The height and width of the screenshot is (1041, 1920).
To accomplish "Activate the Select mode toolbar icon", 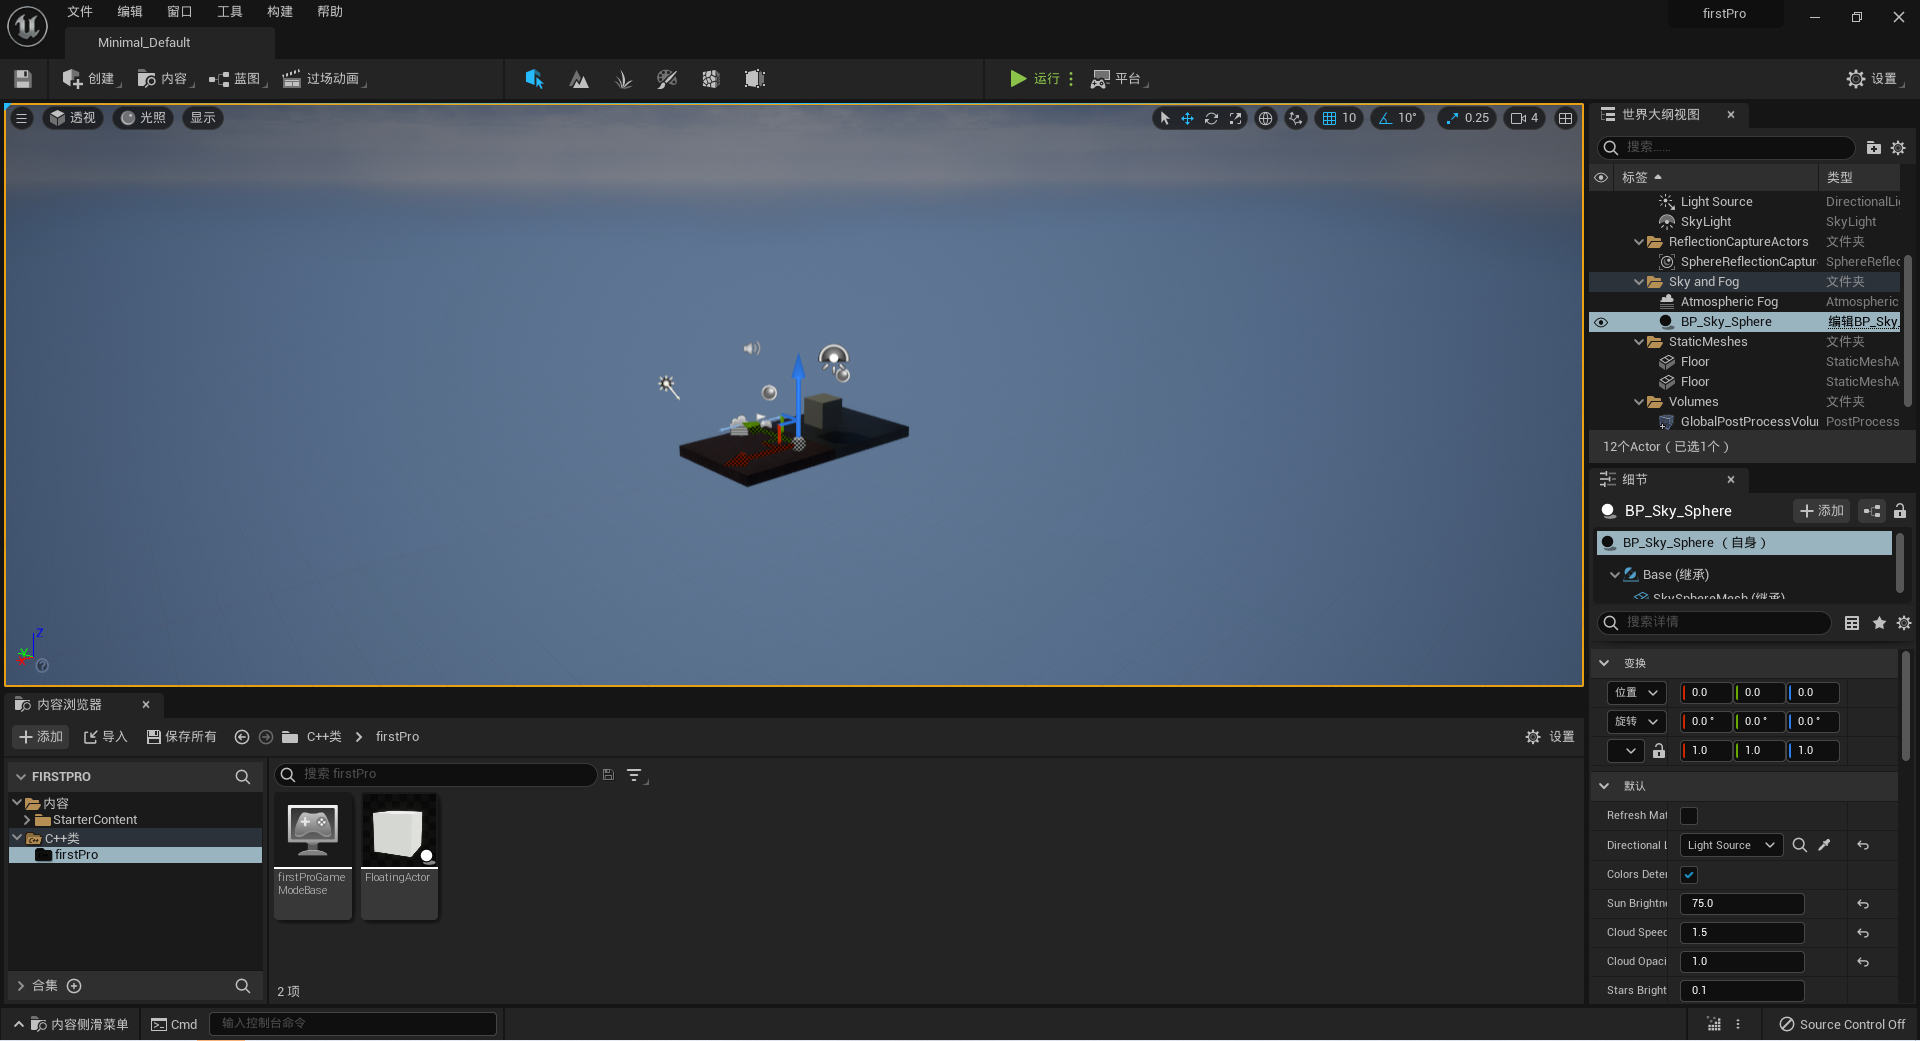I will [x=534, y=79].
